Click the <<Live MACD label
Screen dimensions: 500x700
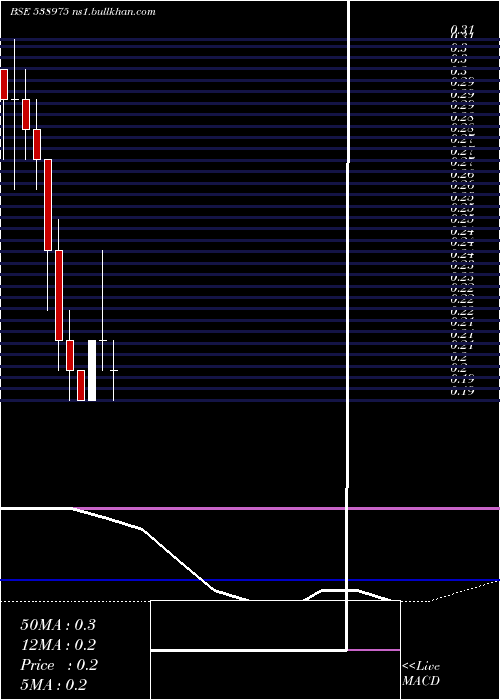(421, 674)
